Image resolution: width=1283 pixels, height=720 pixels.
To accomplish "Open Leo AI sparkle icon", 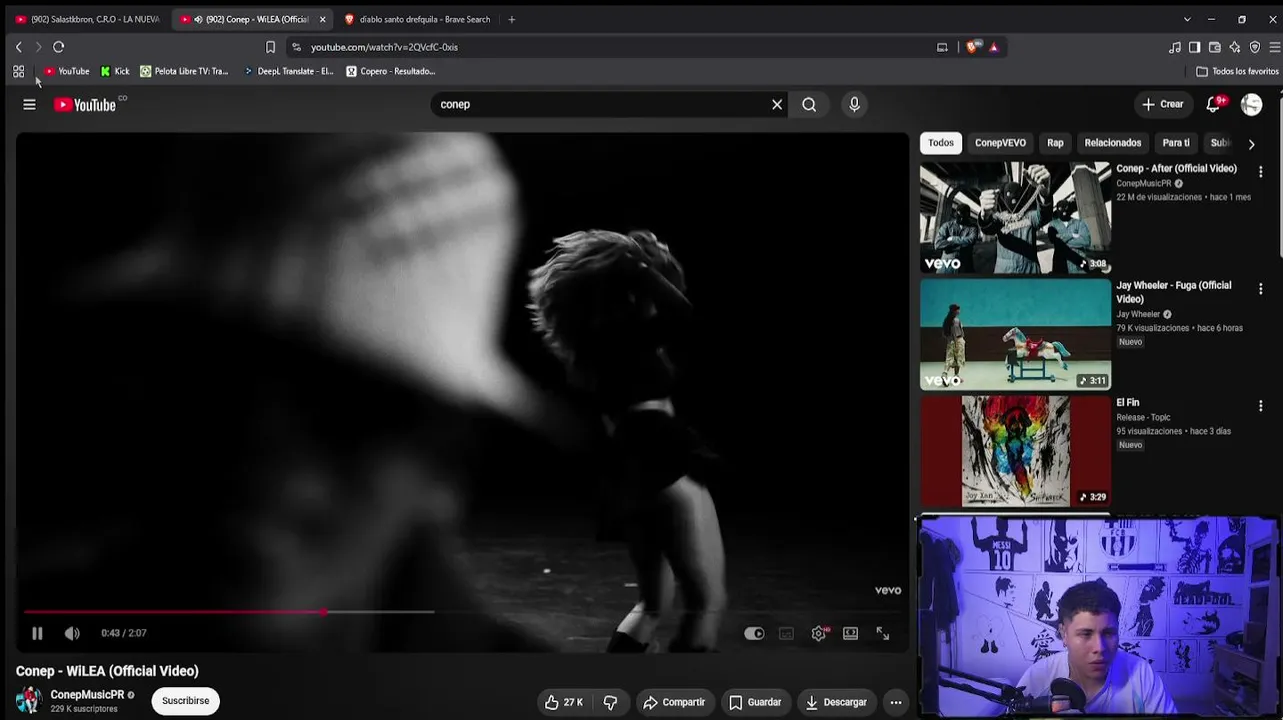I will click(1235, 47).
